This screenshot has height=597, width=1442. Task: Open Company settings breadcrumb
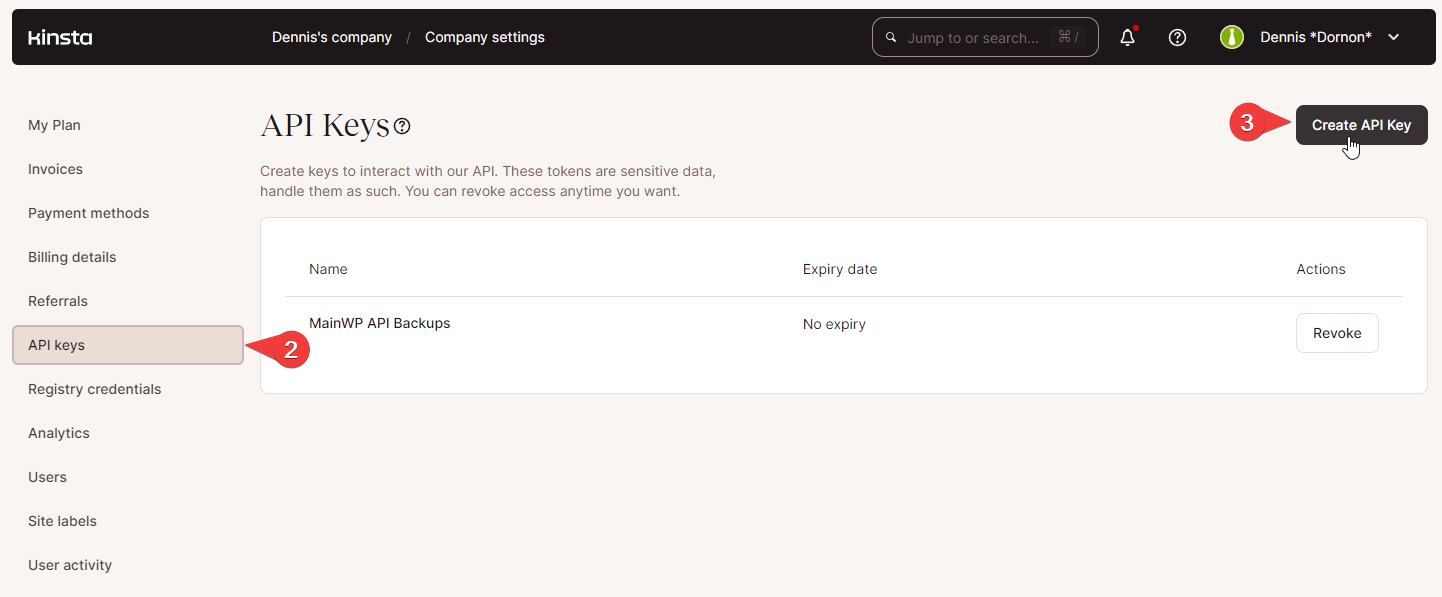point(485,37)
